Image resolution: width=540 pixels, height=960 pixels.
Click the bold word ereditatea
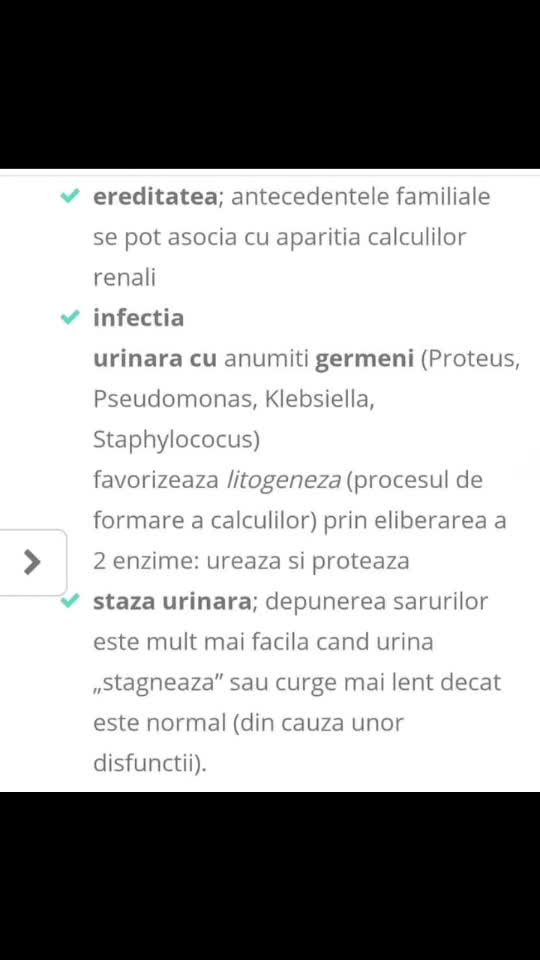pos(156,197)
